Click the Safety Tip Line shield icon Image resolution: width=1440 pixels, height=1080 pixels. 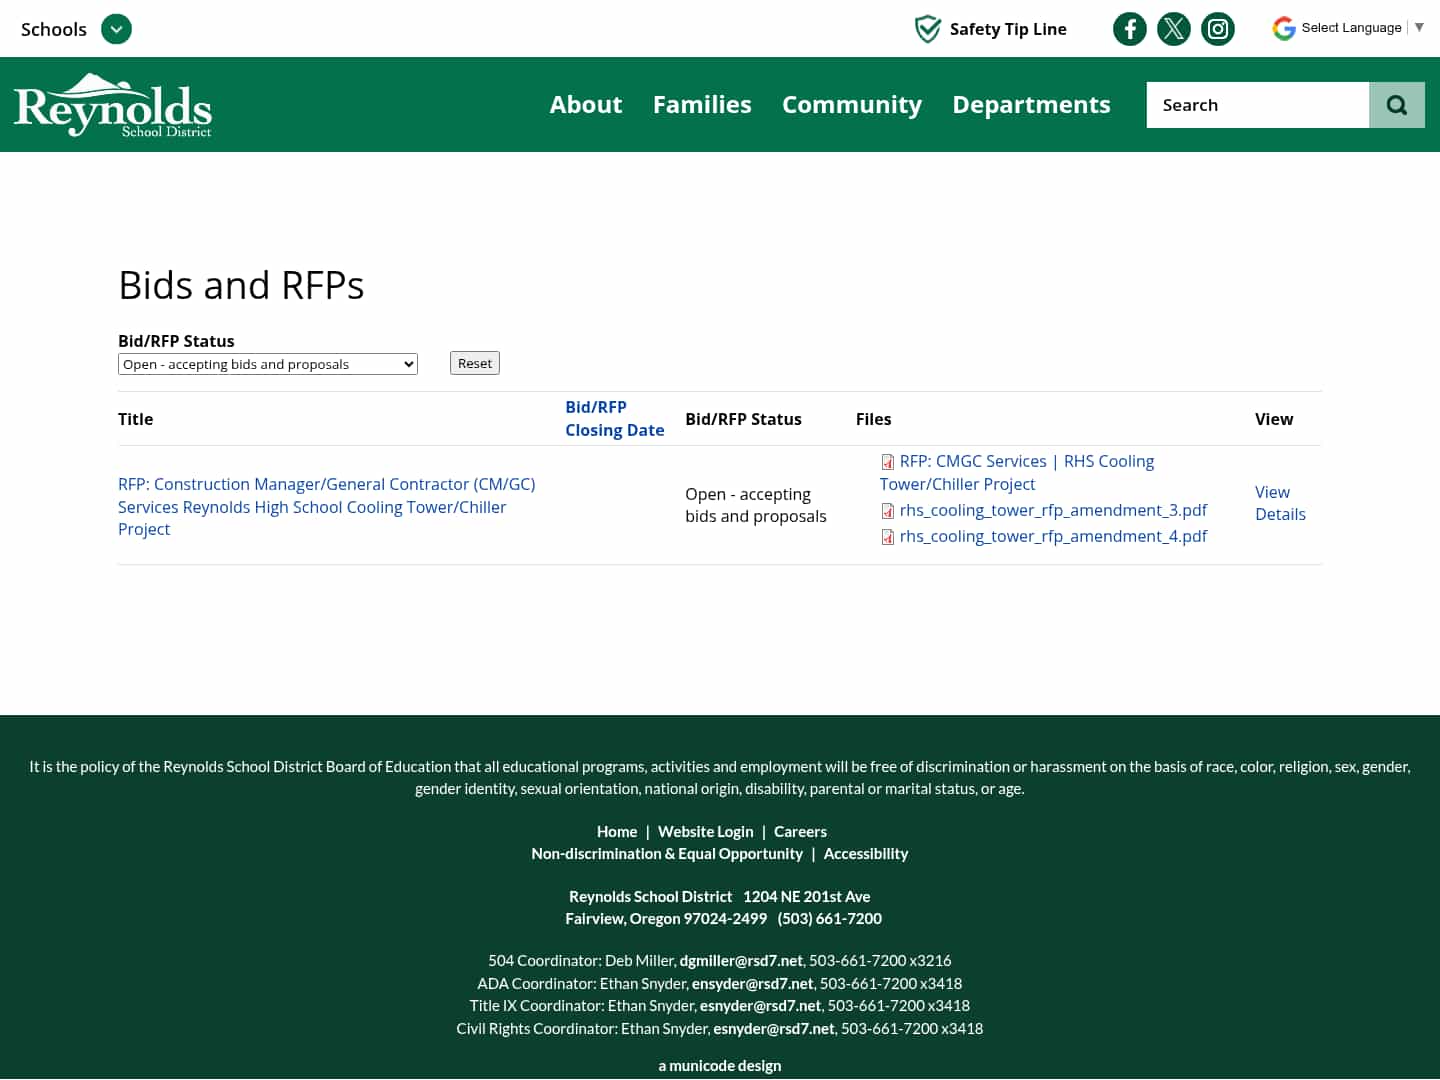pos(928,28)
